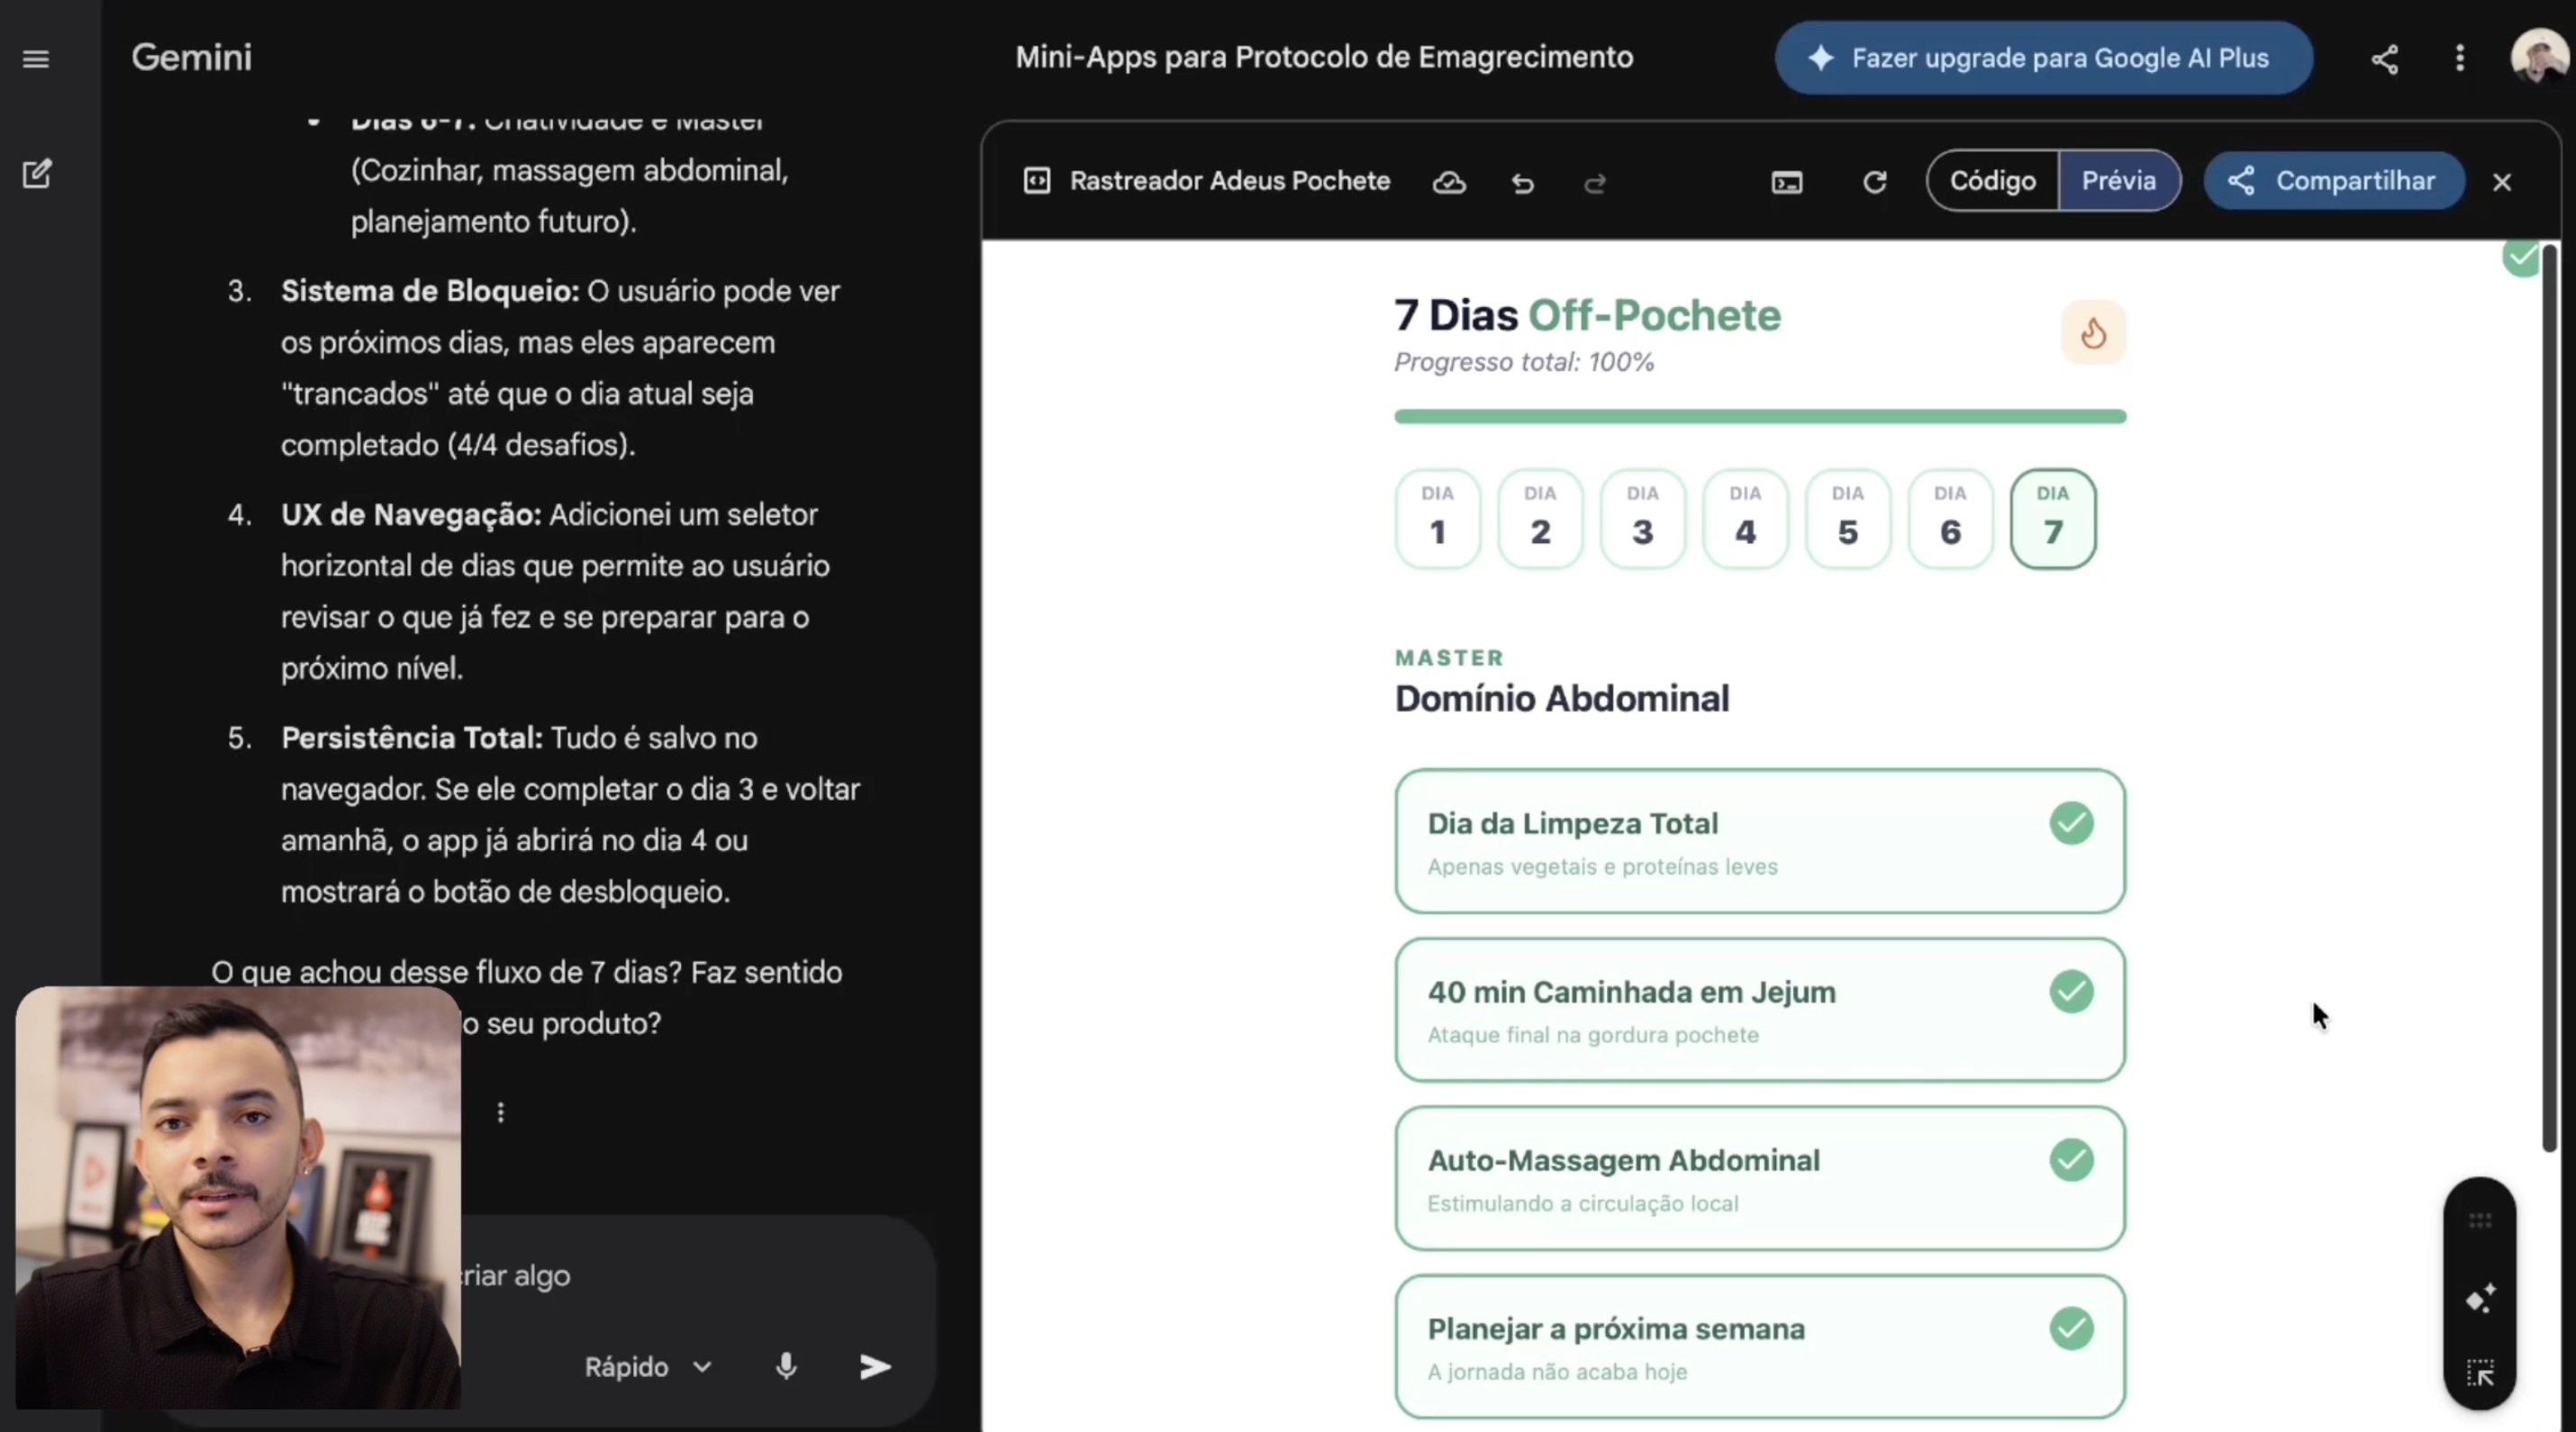
Task: Toggle the 40 min Caminhada em Jejum checkmark
Action: pos(2071,992)
